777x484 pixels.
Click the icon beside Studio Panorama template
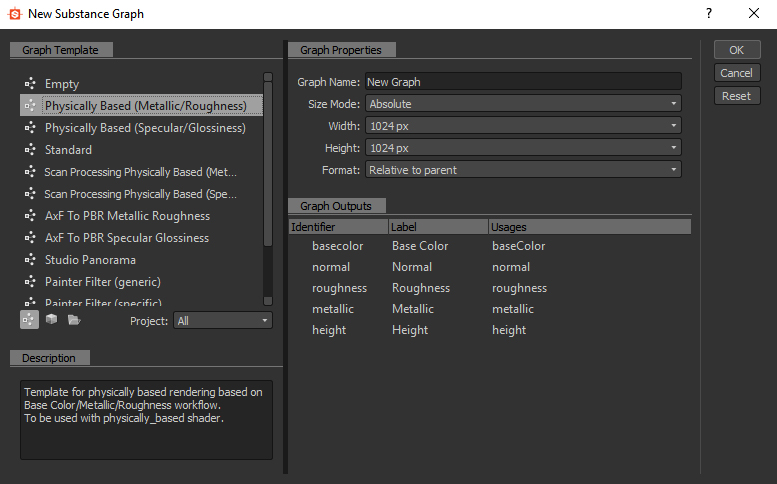(x=30, y=260)
